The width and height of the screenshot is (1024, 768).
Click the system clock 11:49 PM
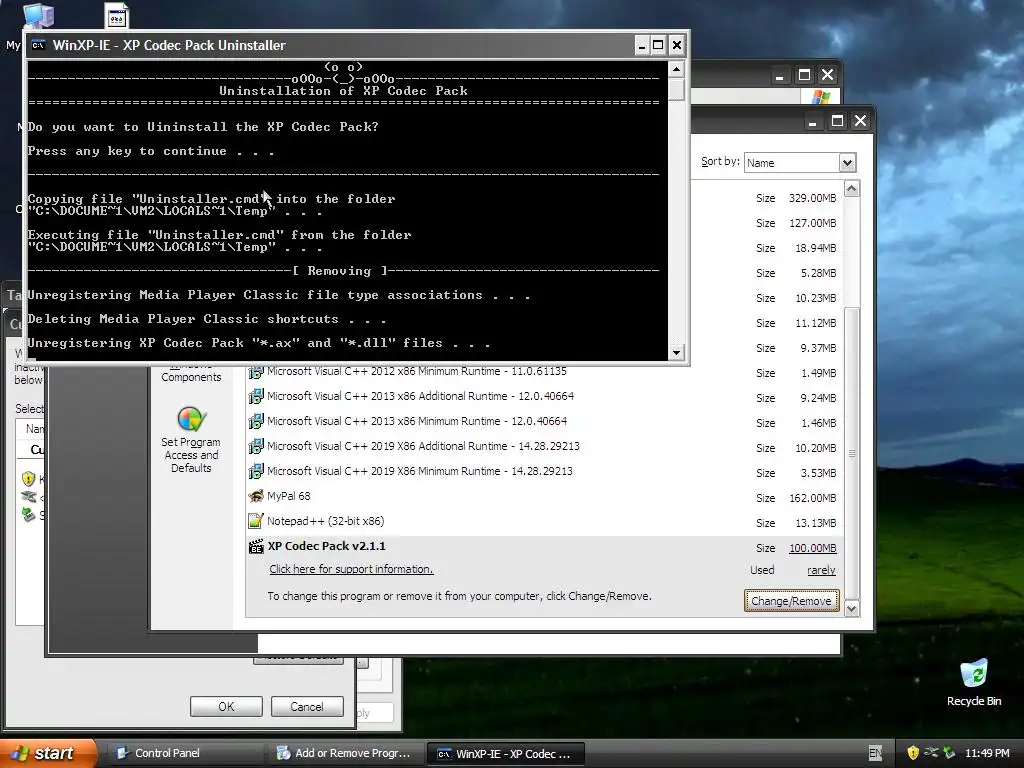coord(987,753)
